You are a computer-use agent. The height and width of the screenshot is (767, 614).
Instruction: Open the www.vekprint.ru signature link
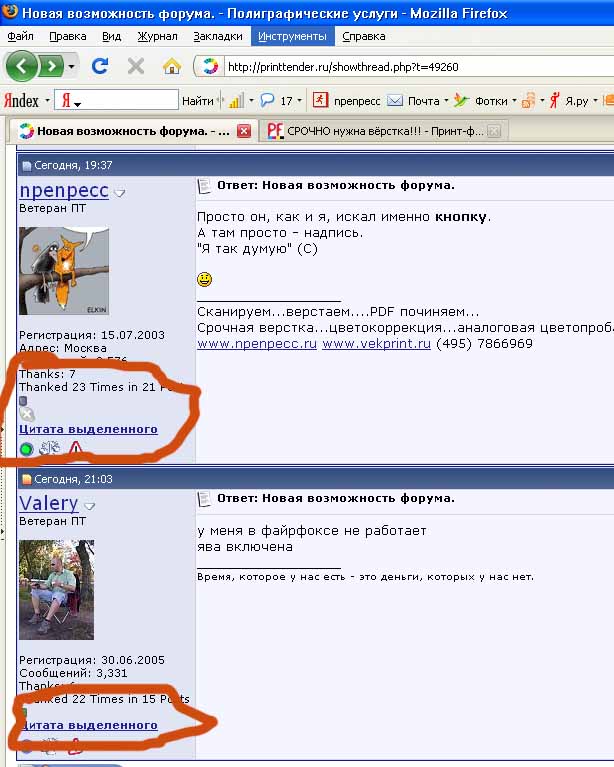tap(376, 343)
